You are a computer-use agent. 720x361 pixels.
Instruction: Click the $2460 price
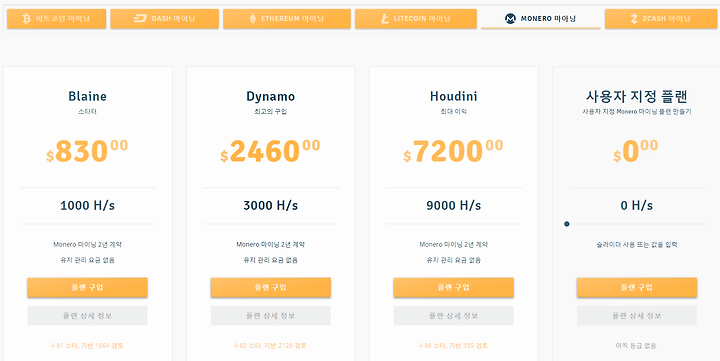270,151
